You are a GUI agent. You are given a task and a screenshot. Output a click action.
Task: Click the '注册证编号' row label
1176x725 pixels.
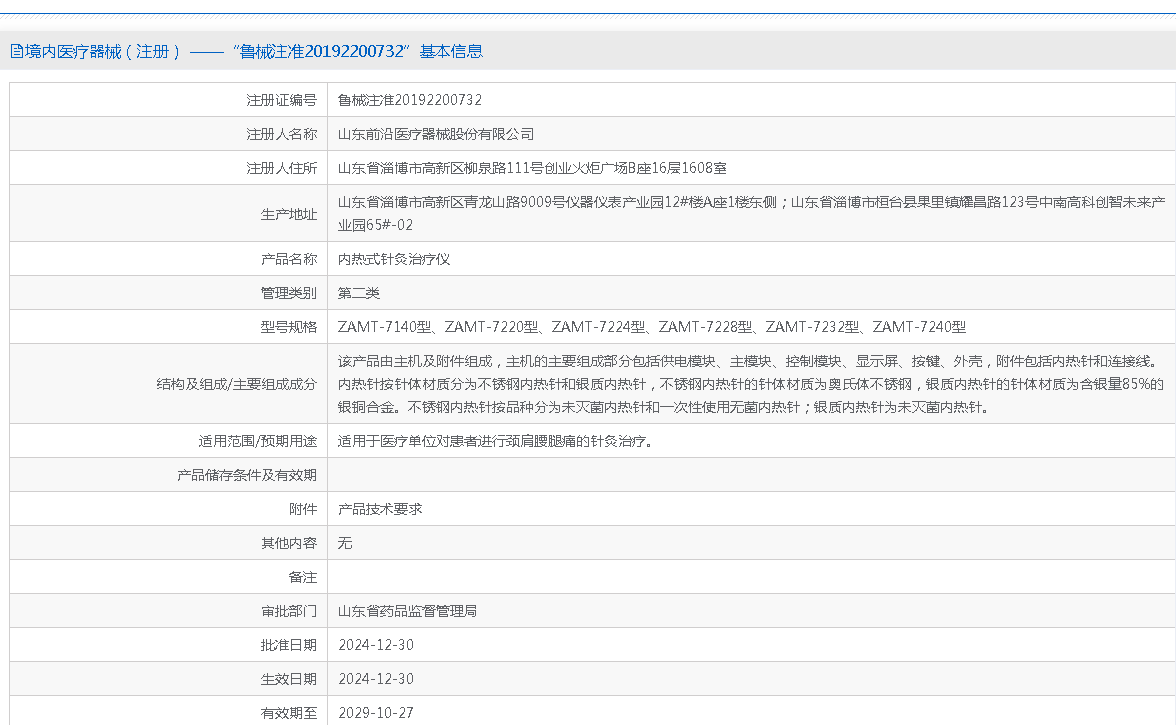[281, 100]
